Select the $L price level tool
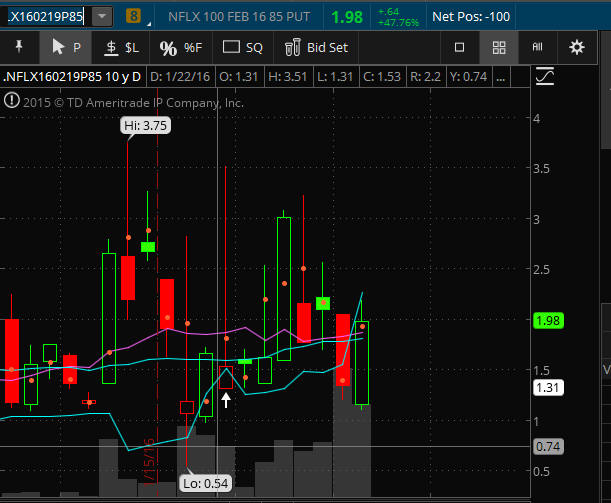The width and height of the screenshot is (611, 503). tap(121, 48)
